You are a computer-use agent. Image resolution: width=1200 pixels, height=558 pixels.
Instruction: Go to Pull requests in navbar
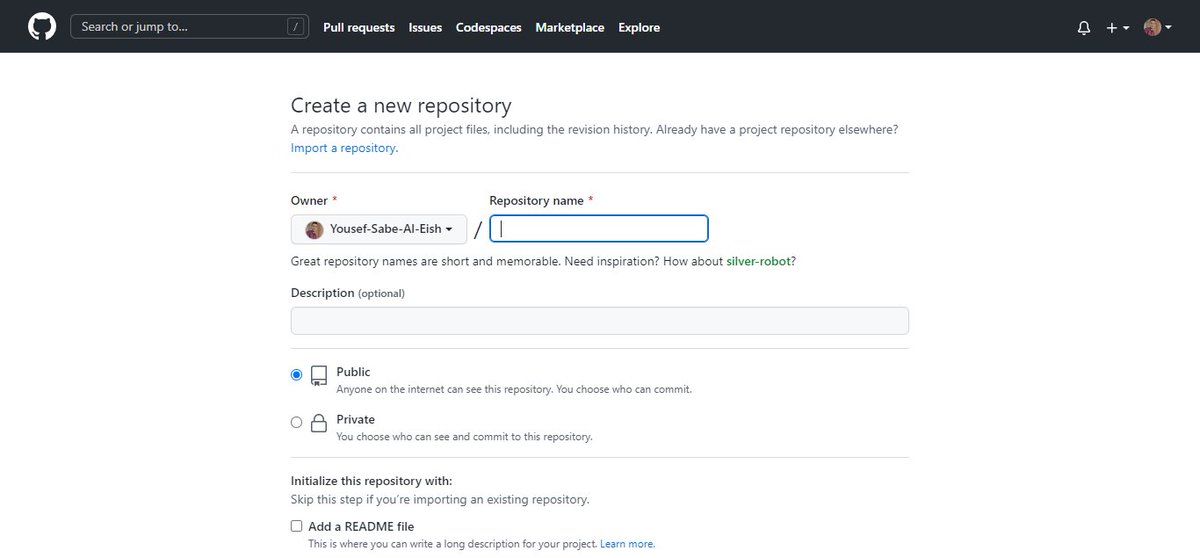click(x=359, y=28)
